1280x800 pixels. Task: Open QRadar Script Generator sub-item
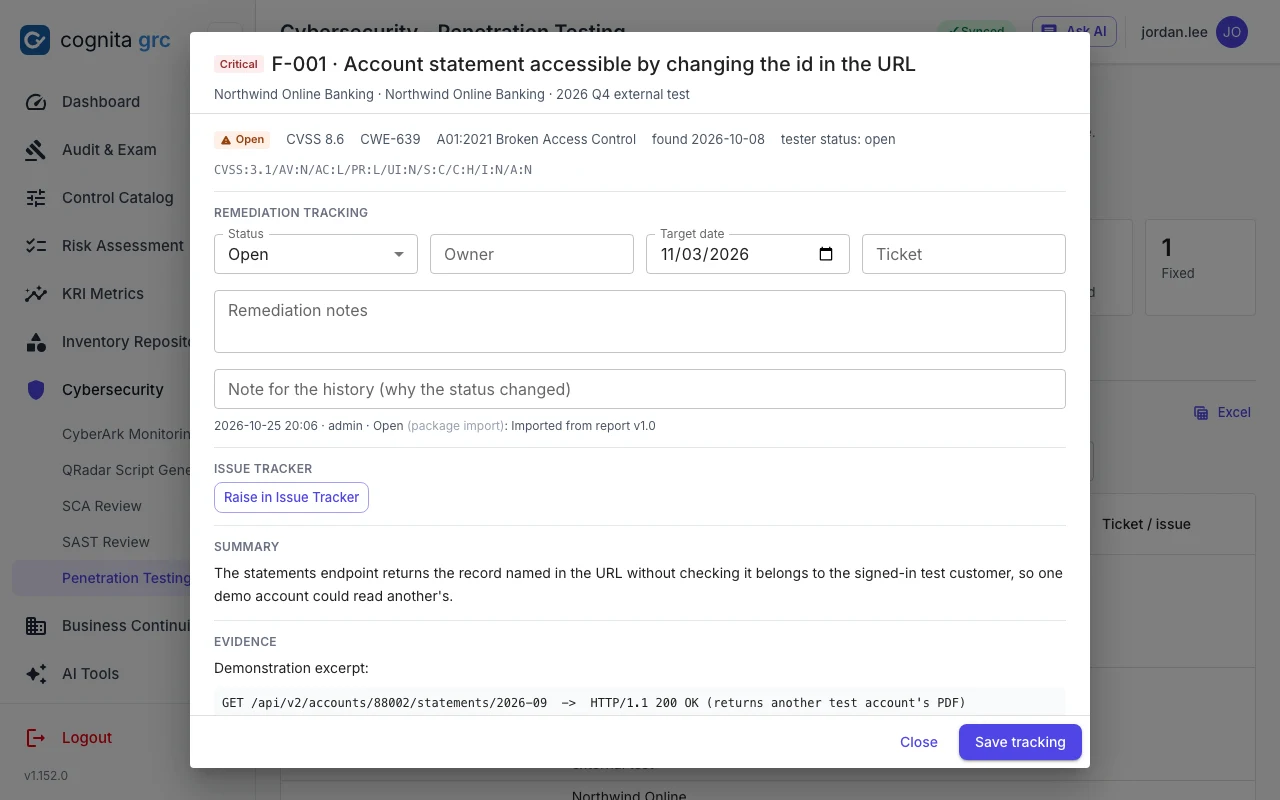[x=126, y=470]
